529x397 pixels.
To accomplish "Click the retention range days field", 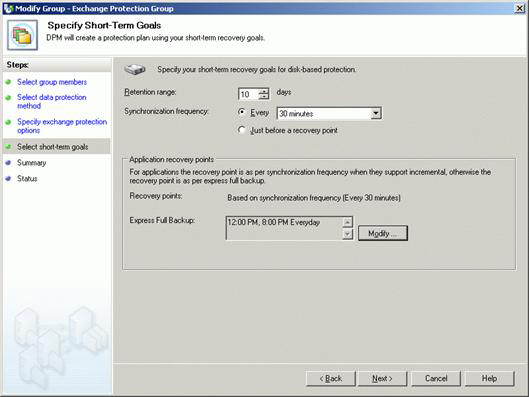I will tap(248, 94).
